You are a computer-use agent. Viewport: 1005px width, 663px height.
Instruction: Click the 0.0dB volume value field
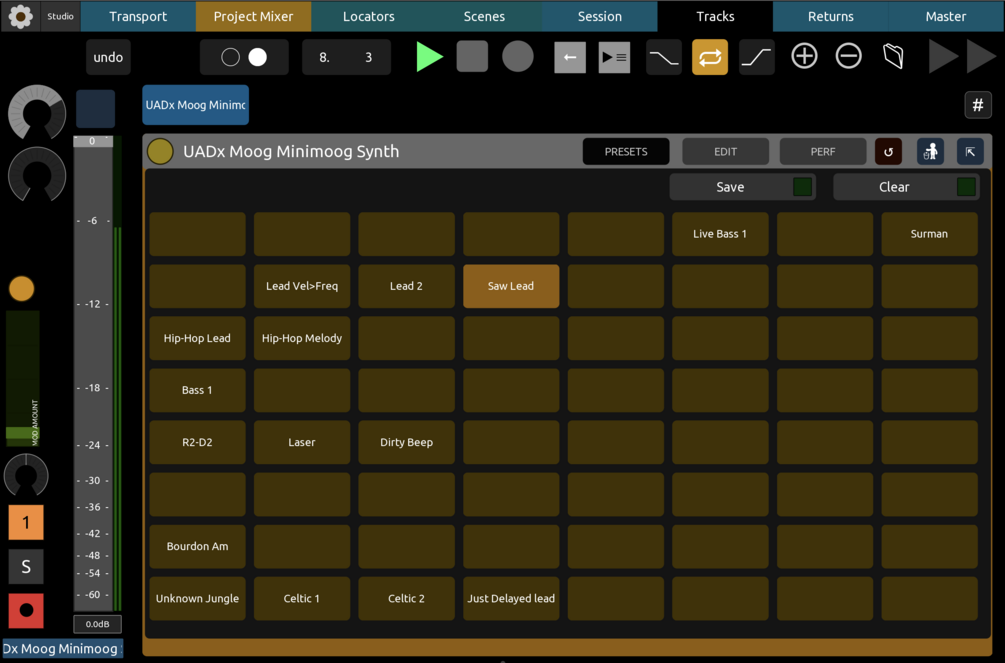(x=97, y=623)
